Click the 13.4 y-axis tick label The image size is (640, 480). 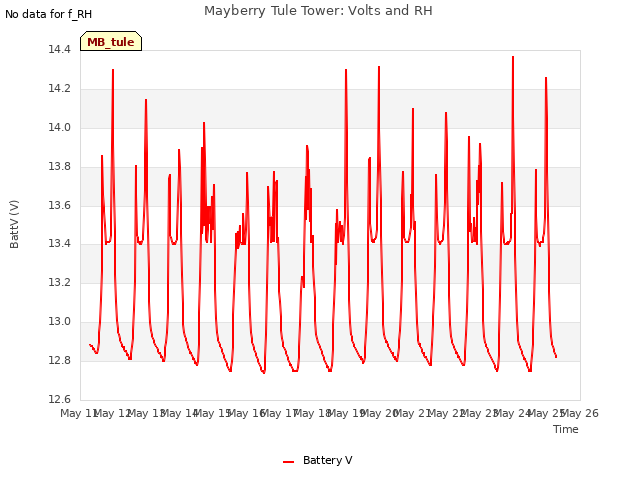click(60, 244)
